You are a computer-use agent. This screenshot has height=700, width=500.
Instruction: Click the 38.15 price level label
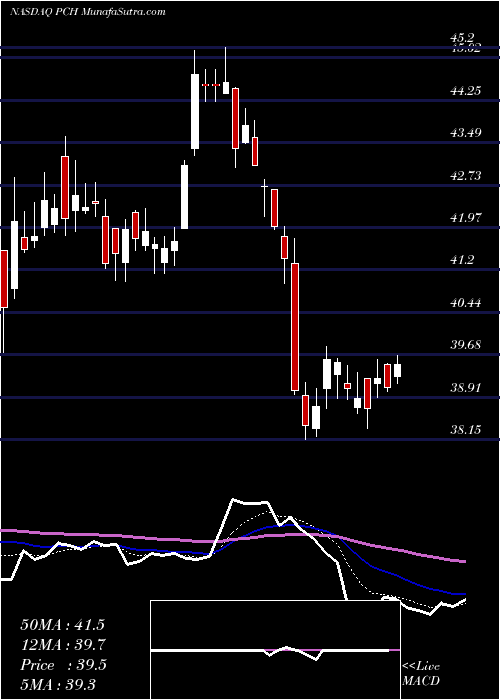click(466, 429)
